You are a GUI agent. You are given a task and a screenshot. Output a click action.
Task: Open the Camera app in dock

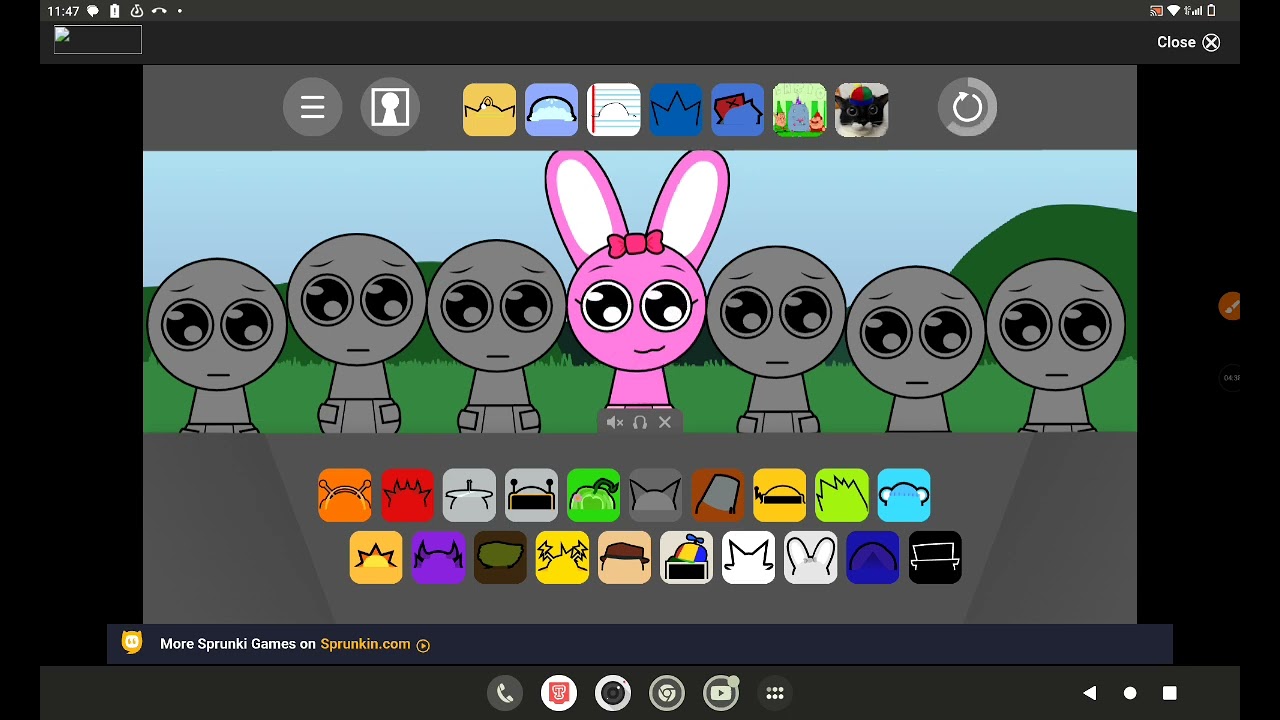[613, 693]
